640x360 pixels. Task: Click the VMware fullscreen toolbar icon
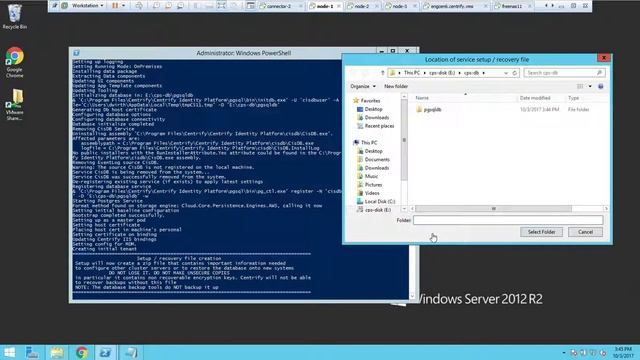(x=222, y=6)
